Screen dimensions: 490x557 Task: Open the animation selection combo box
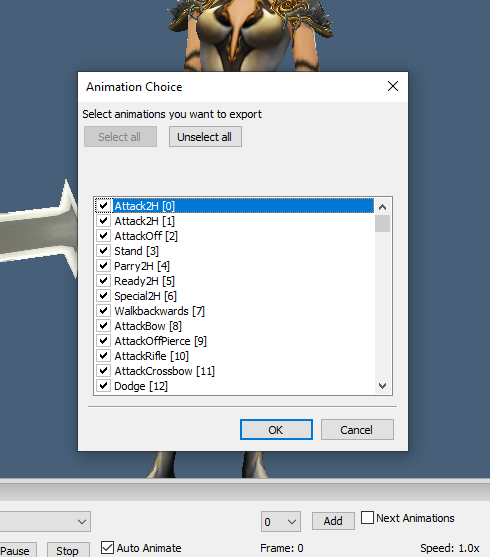(x=45, y=521)
